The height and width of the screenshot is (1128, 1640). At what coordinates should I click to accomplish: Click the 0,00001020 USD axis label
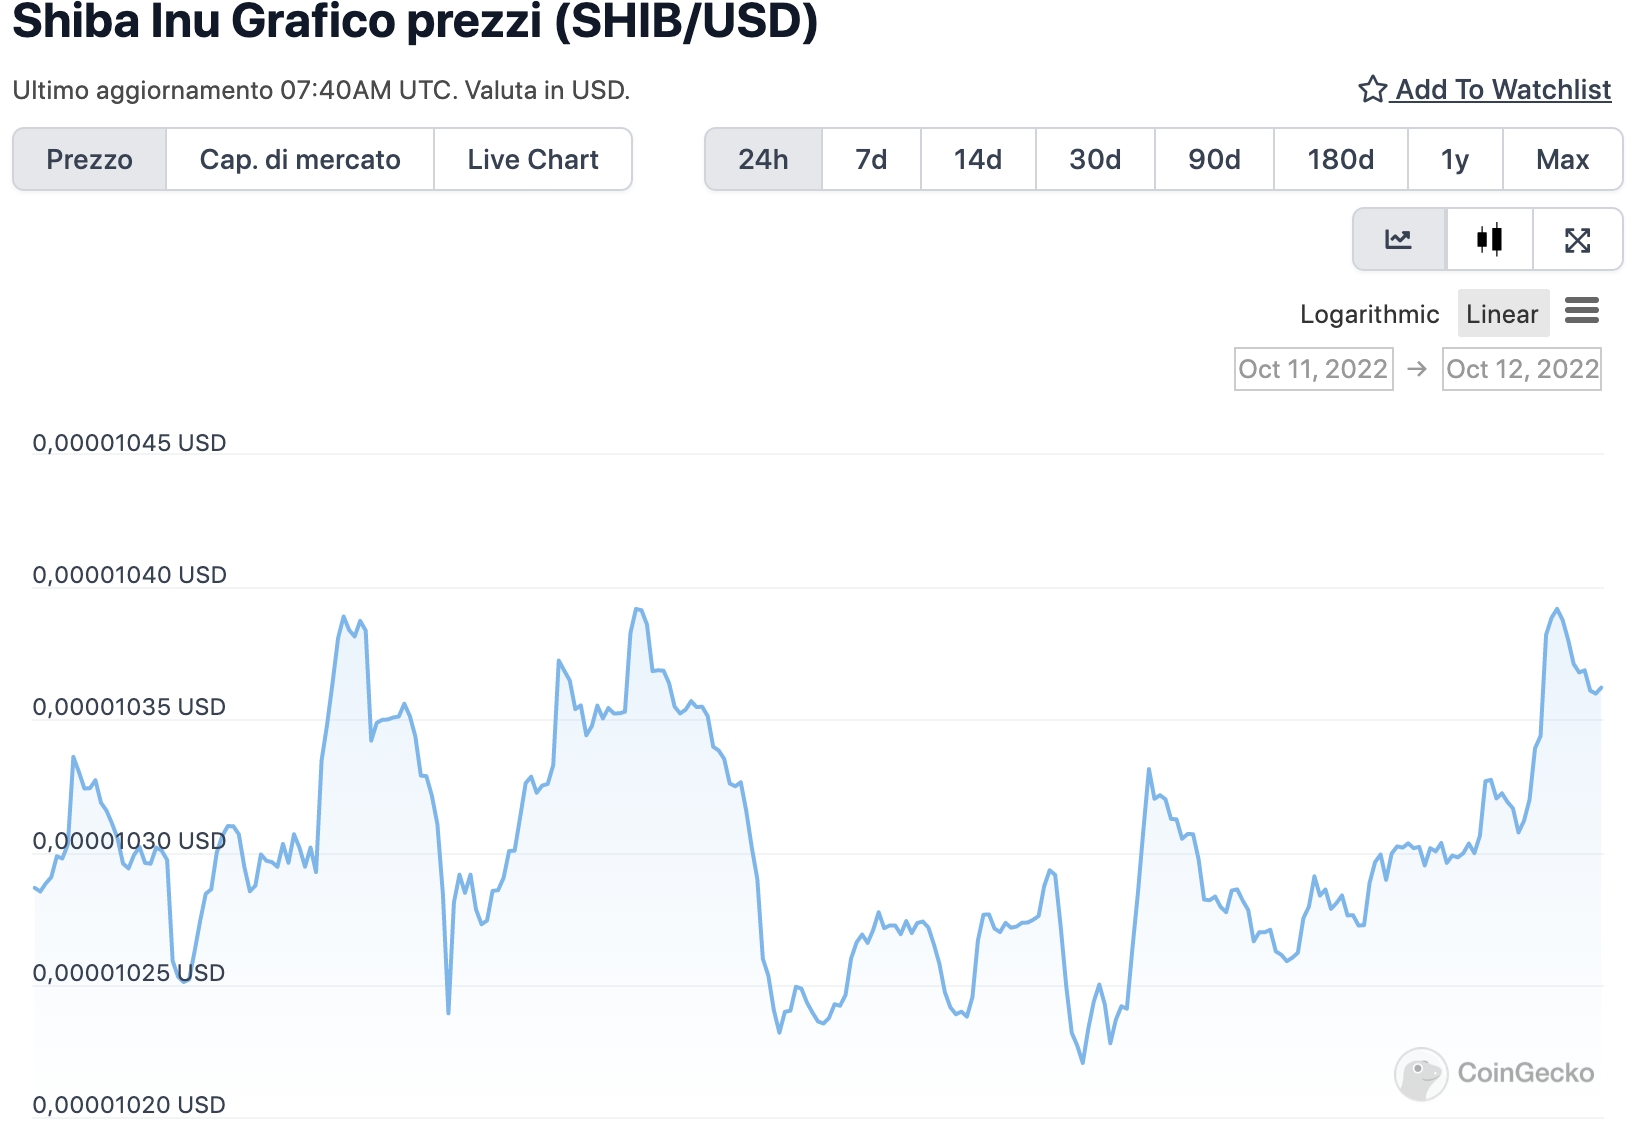tap(130, 1105)
